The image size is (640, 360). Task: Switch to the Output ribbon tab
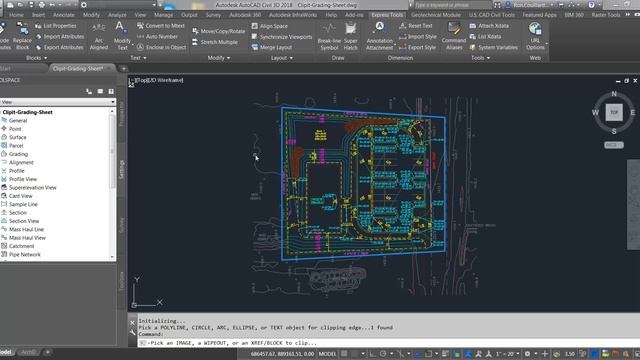(x=189, y=15)
